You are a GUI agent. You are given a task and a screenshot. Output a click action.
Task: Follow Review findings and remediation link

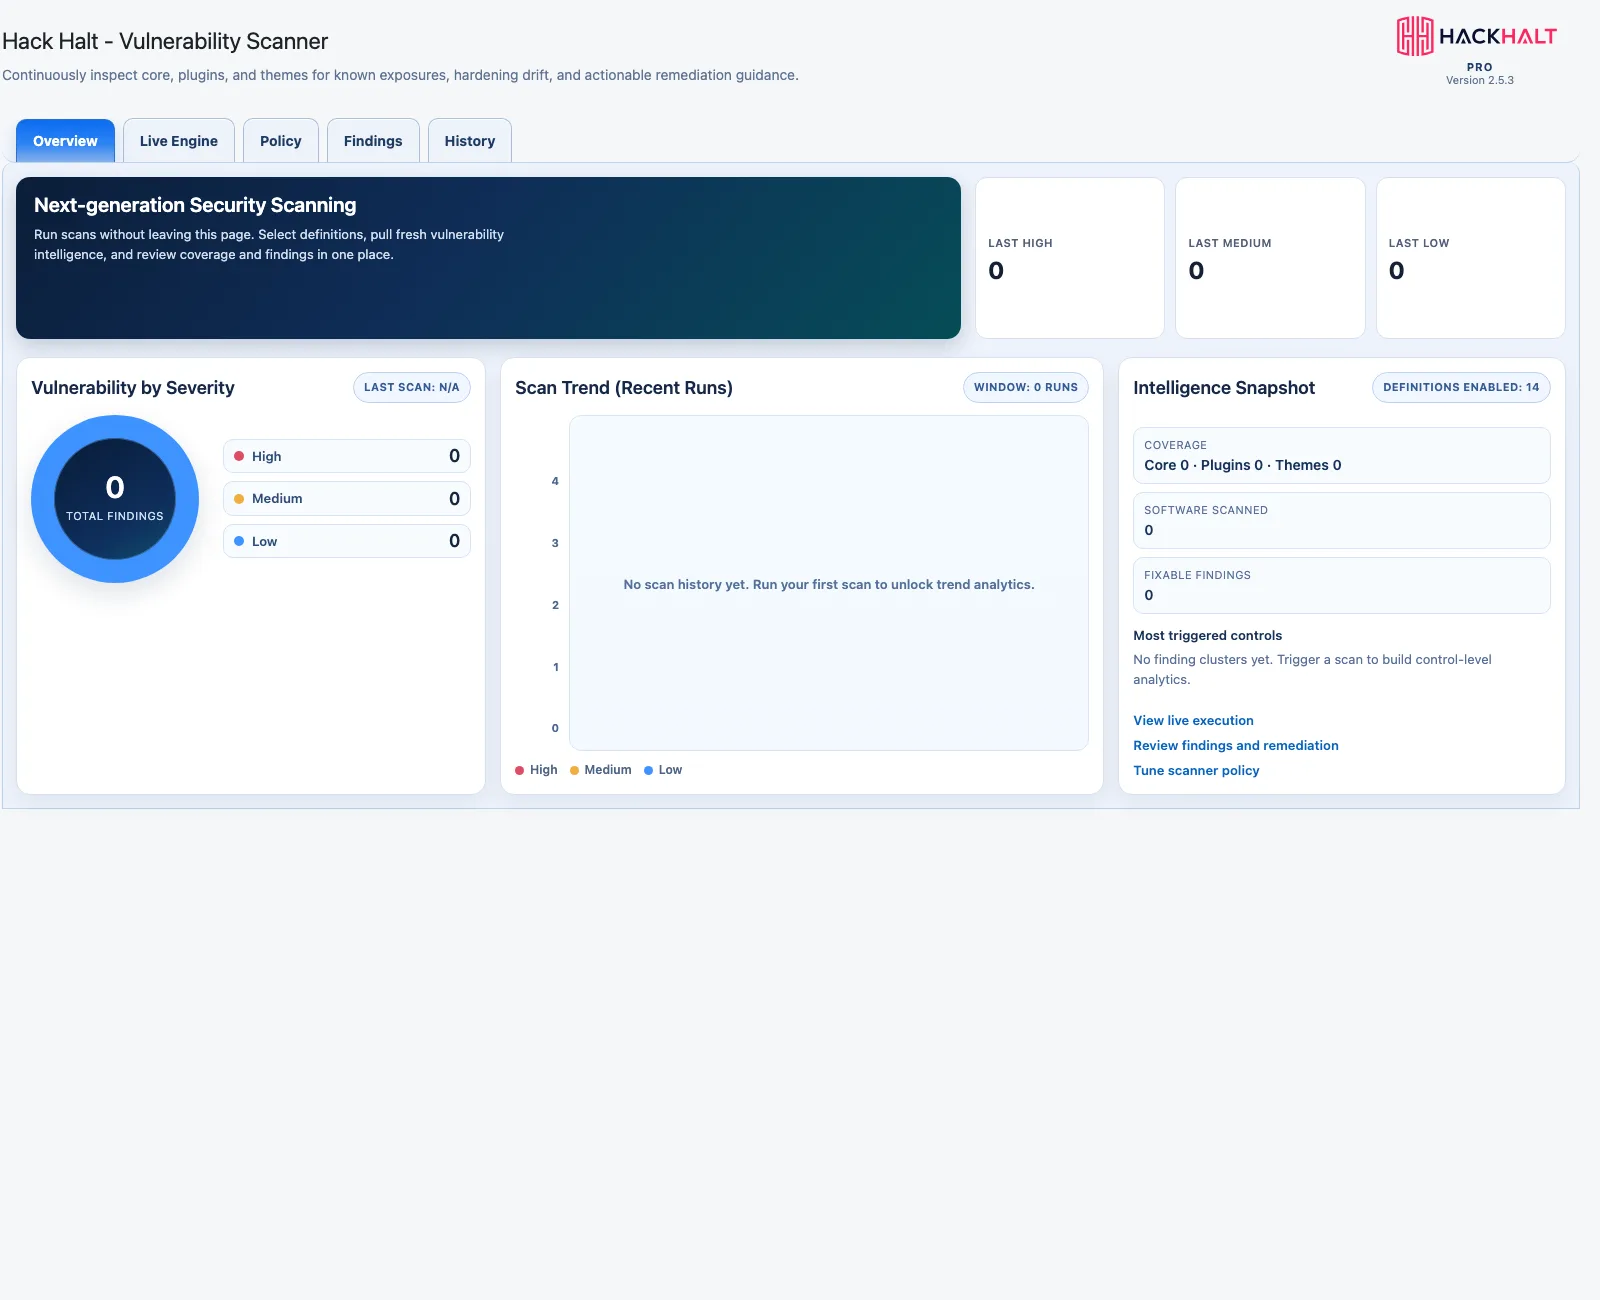point(1236,745)
